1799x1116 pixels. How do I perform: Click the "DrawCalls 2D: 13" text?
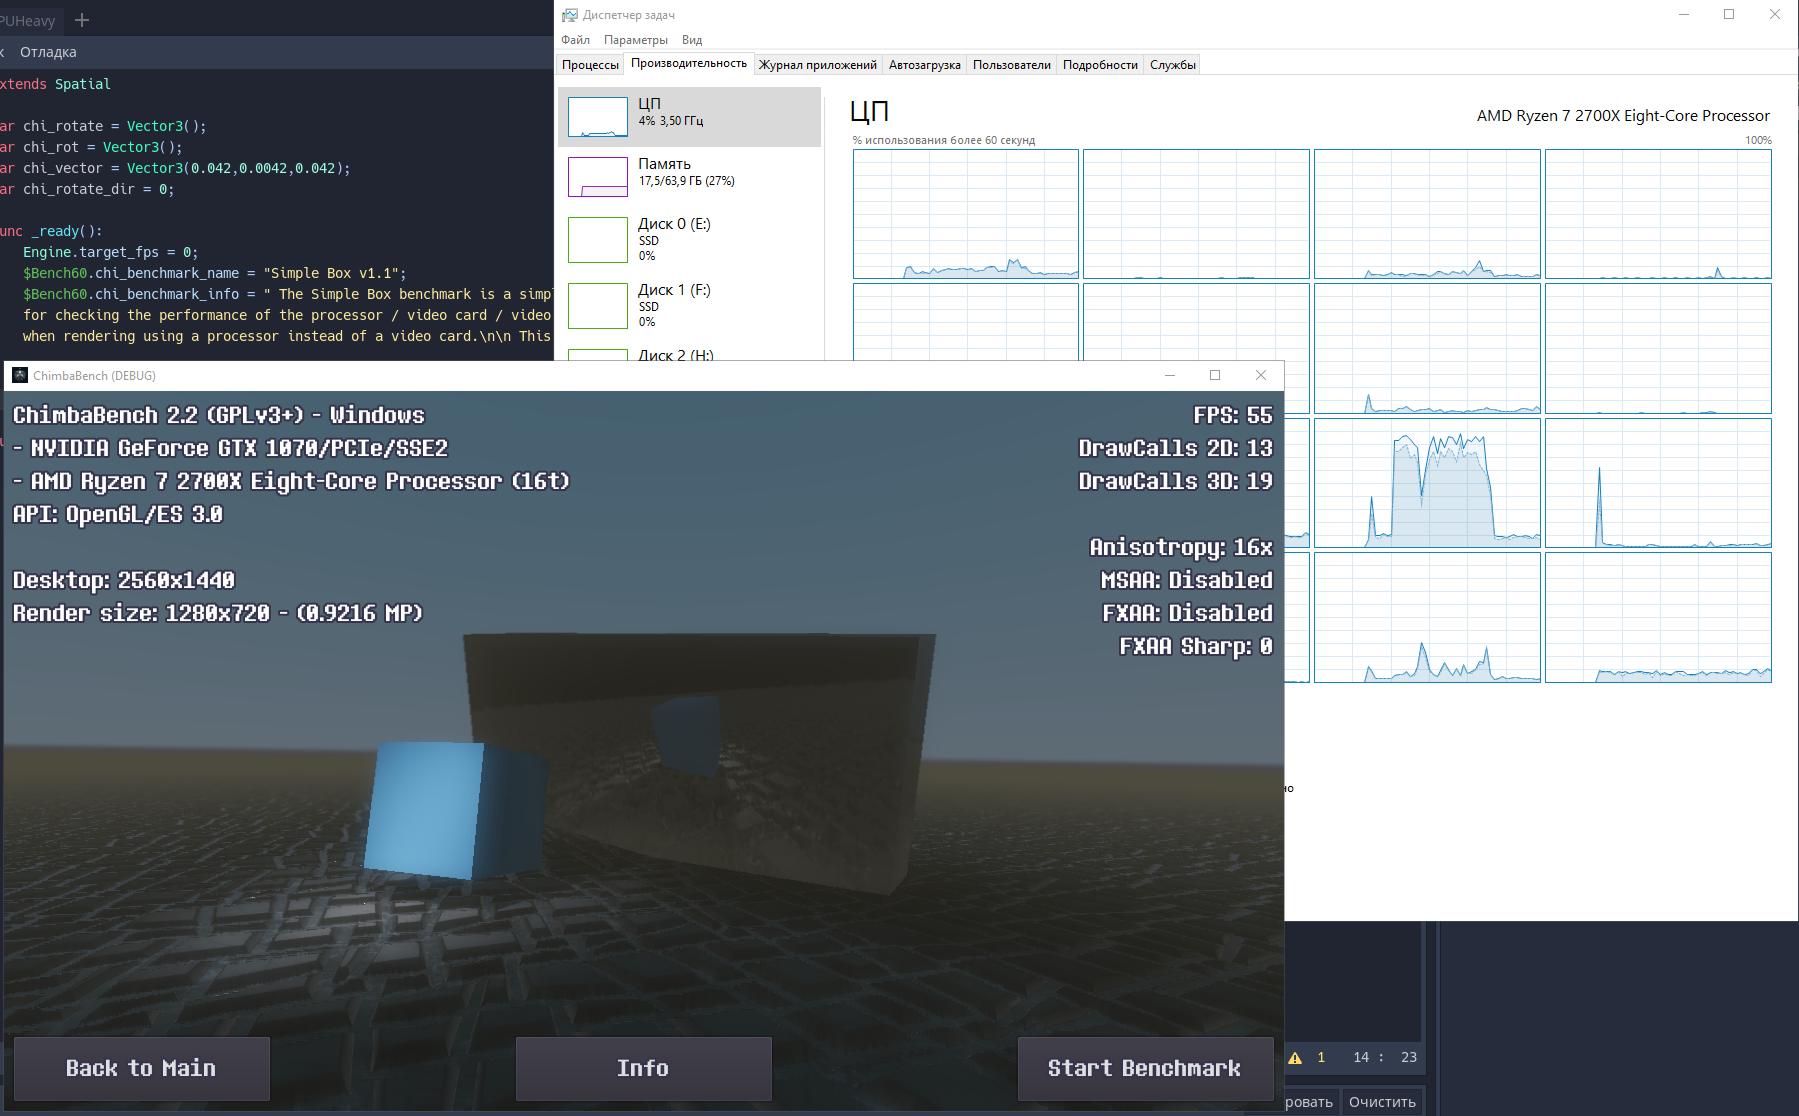[x=1176, y=448]
